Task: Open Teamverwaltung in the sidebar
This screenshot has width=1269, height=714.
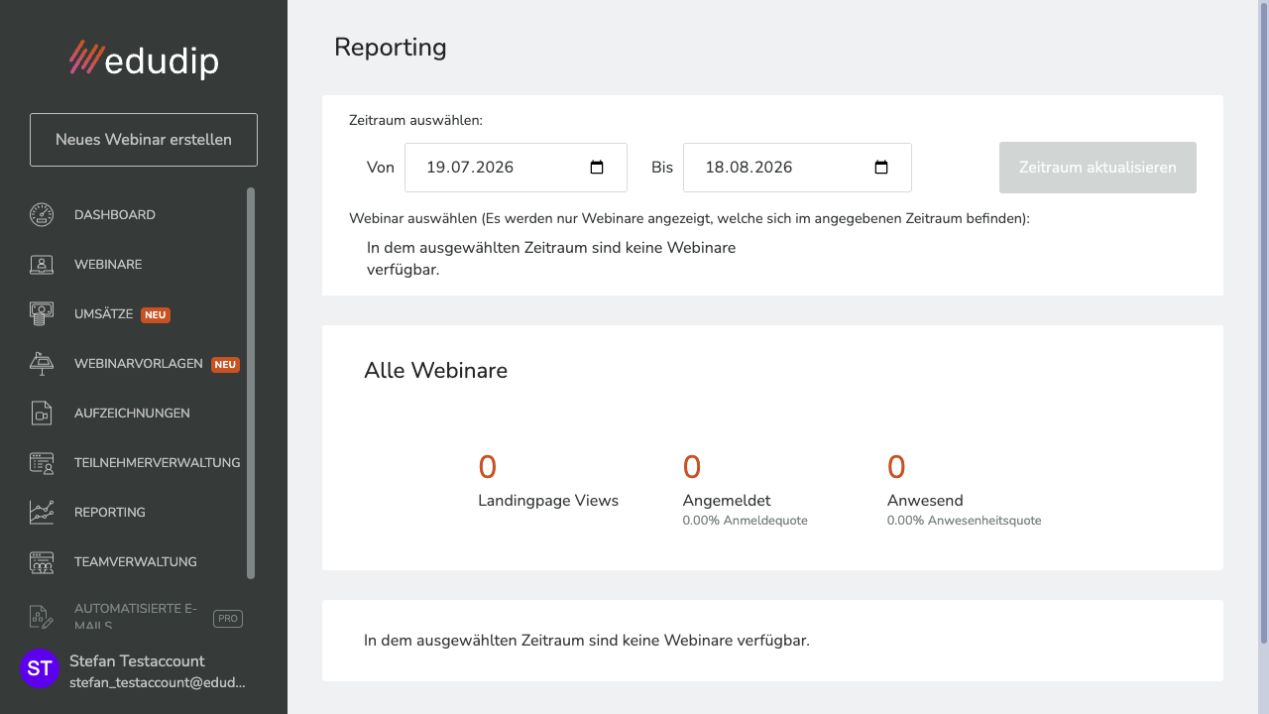Action: pyautogui.click(x=138, y=561)
